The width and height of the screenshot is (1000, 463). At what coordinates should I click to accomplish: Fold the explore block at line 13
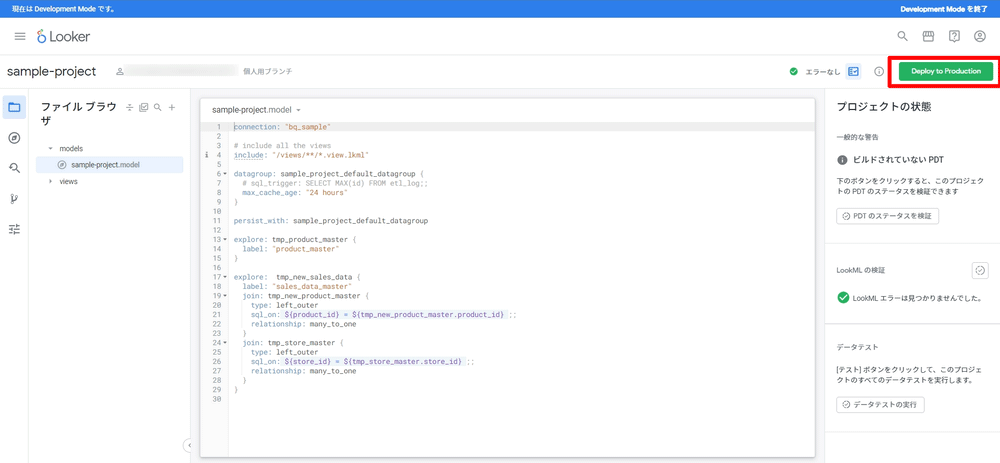226,240
